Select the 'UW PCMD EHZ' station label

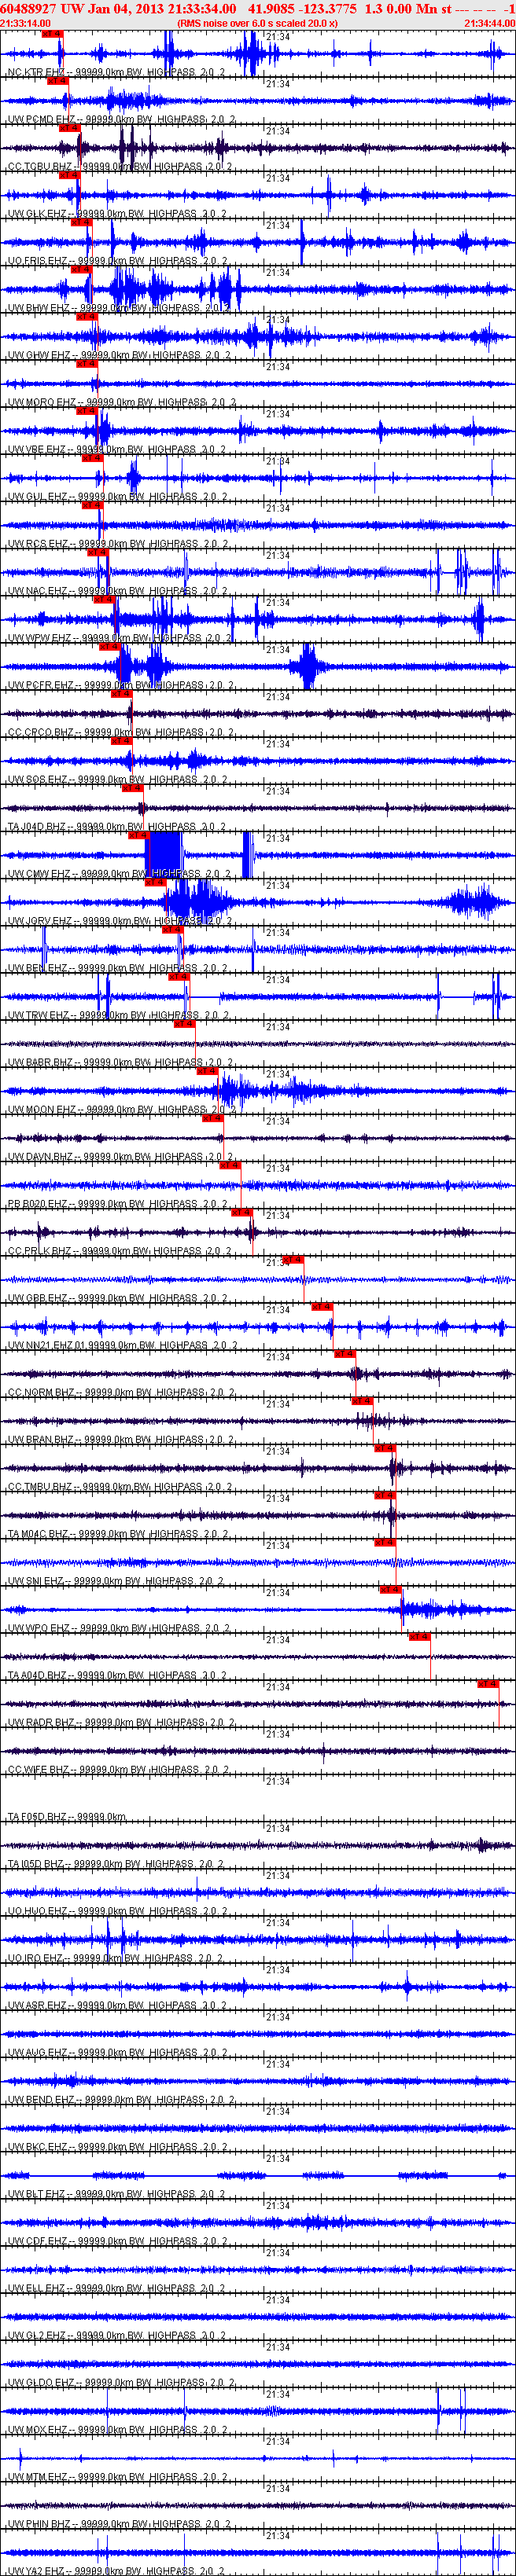click(x=41, y=119)
